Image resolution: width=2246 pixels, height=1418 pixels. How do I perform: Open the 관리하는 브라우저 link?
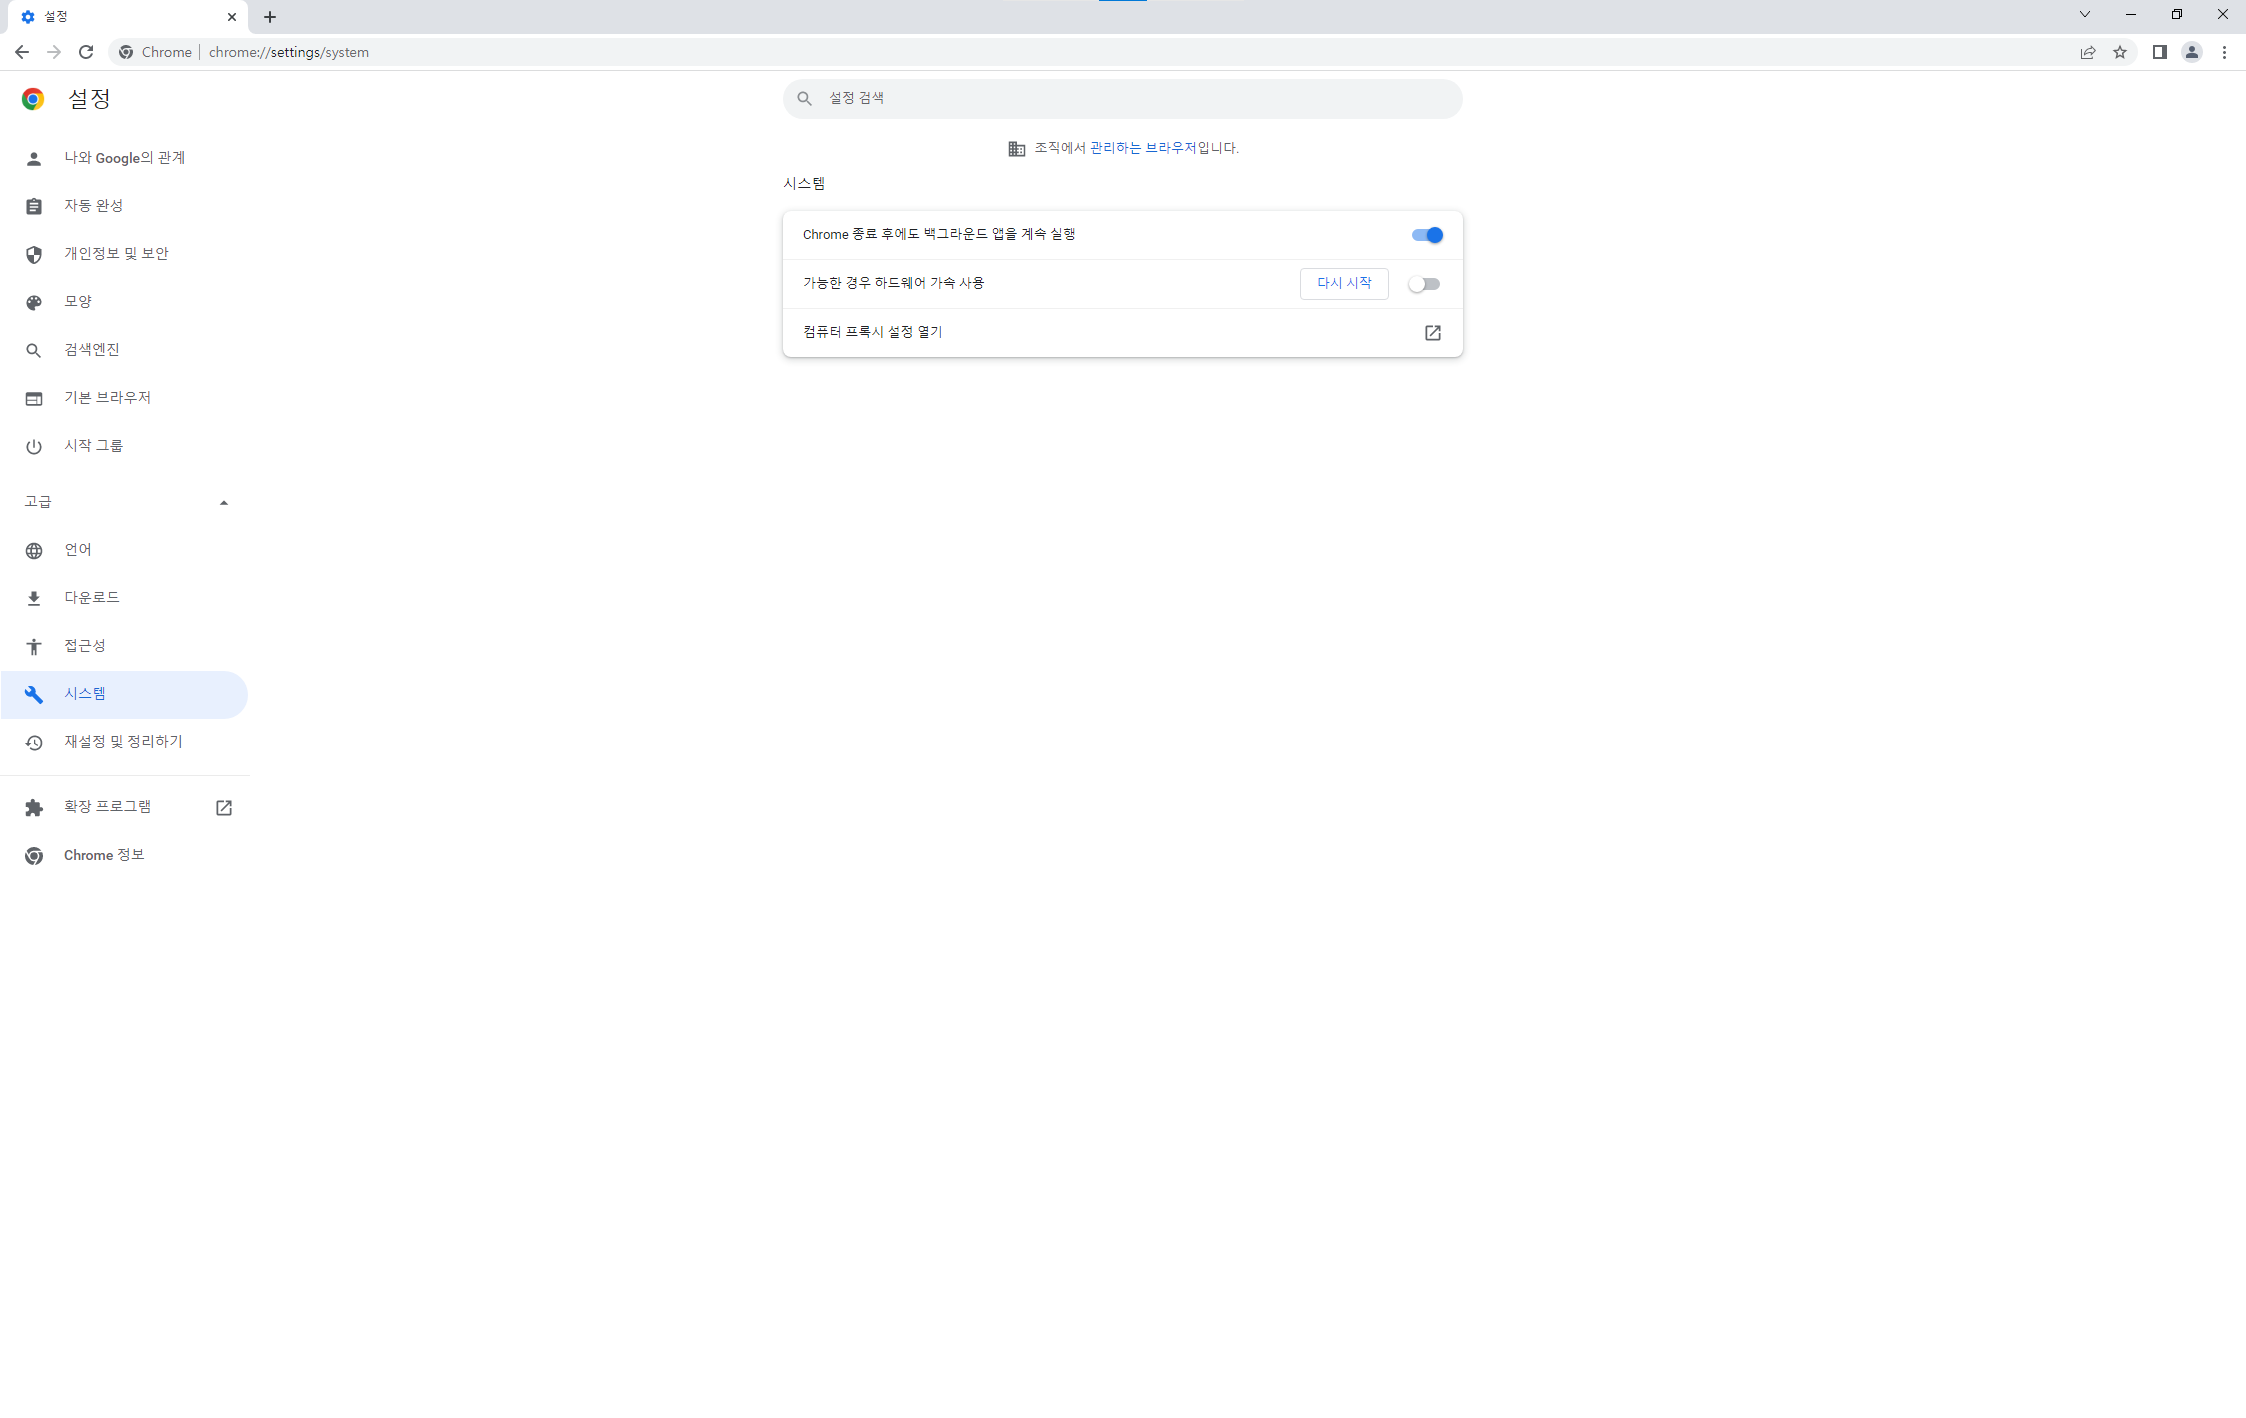pos(1142,148)
